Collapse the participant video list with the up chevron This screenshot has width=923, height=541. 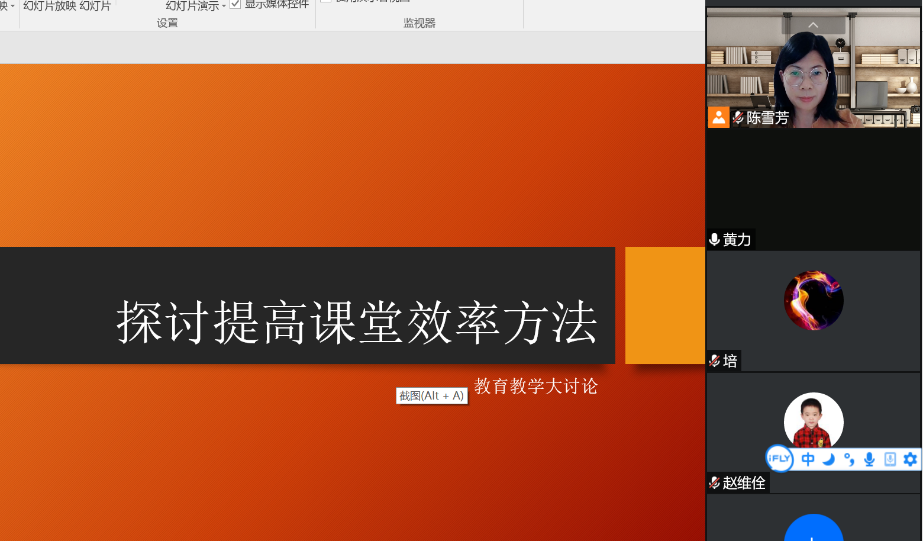click(813, 25)
